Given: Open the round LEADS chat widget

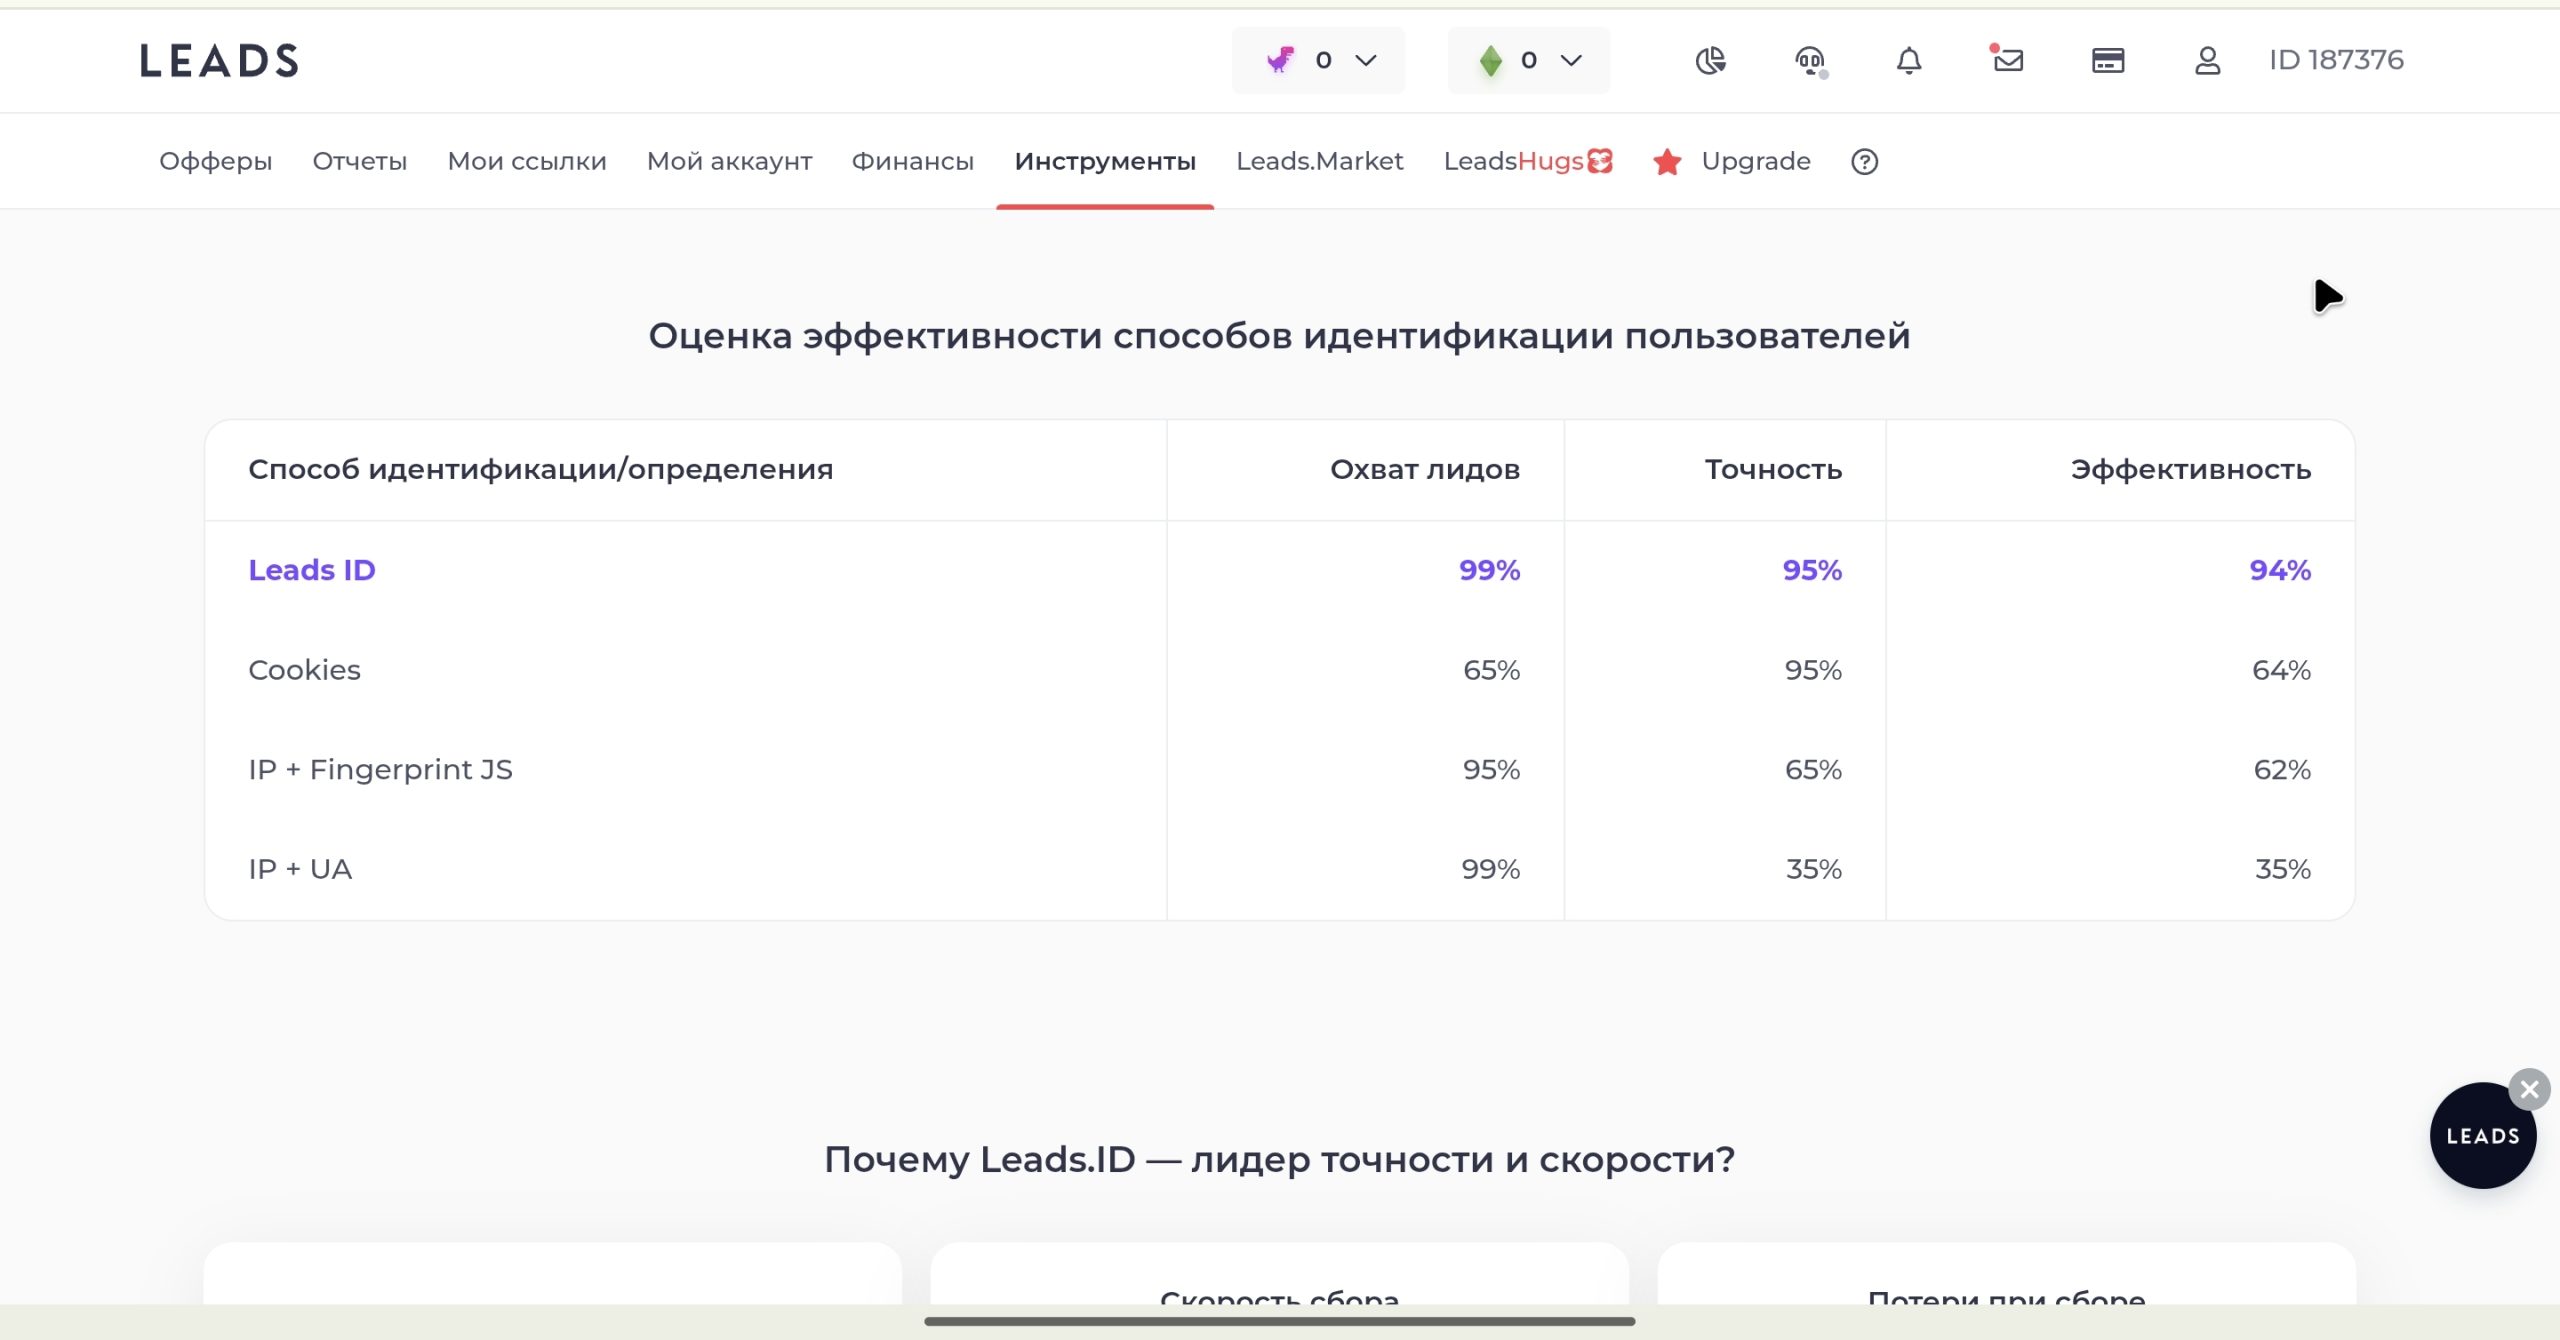Looking at the screenshot, I should (2482, 1136).
